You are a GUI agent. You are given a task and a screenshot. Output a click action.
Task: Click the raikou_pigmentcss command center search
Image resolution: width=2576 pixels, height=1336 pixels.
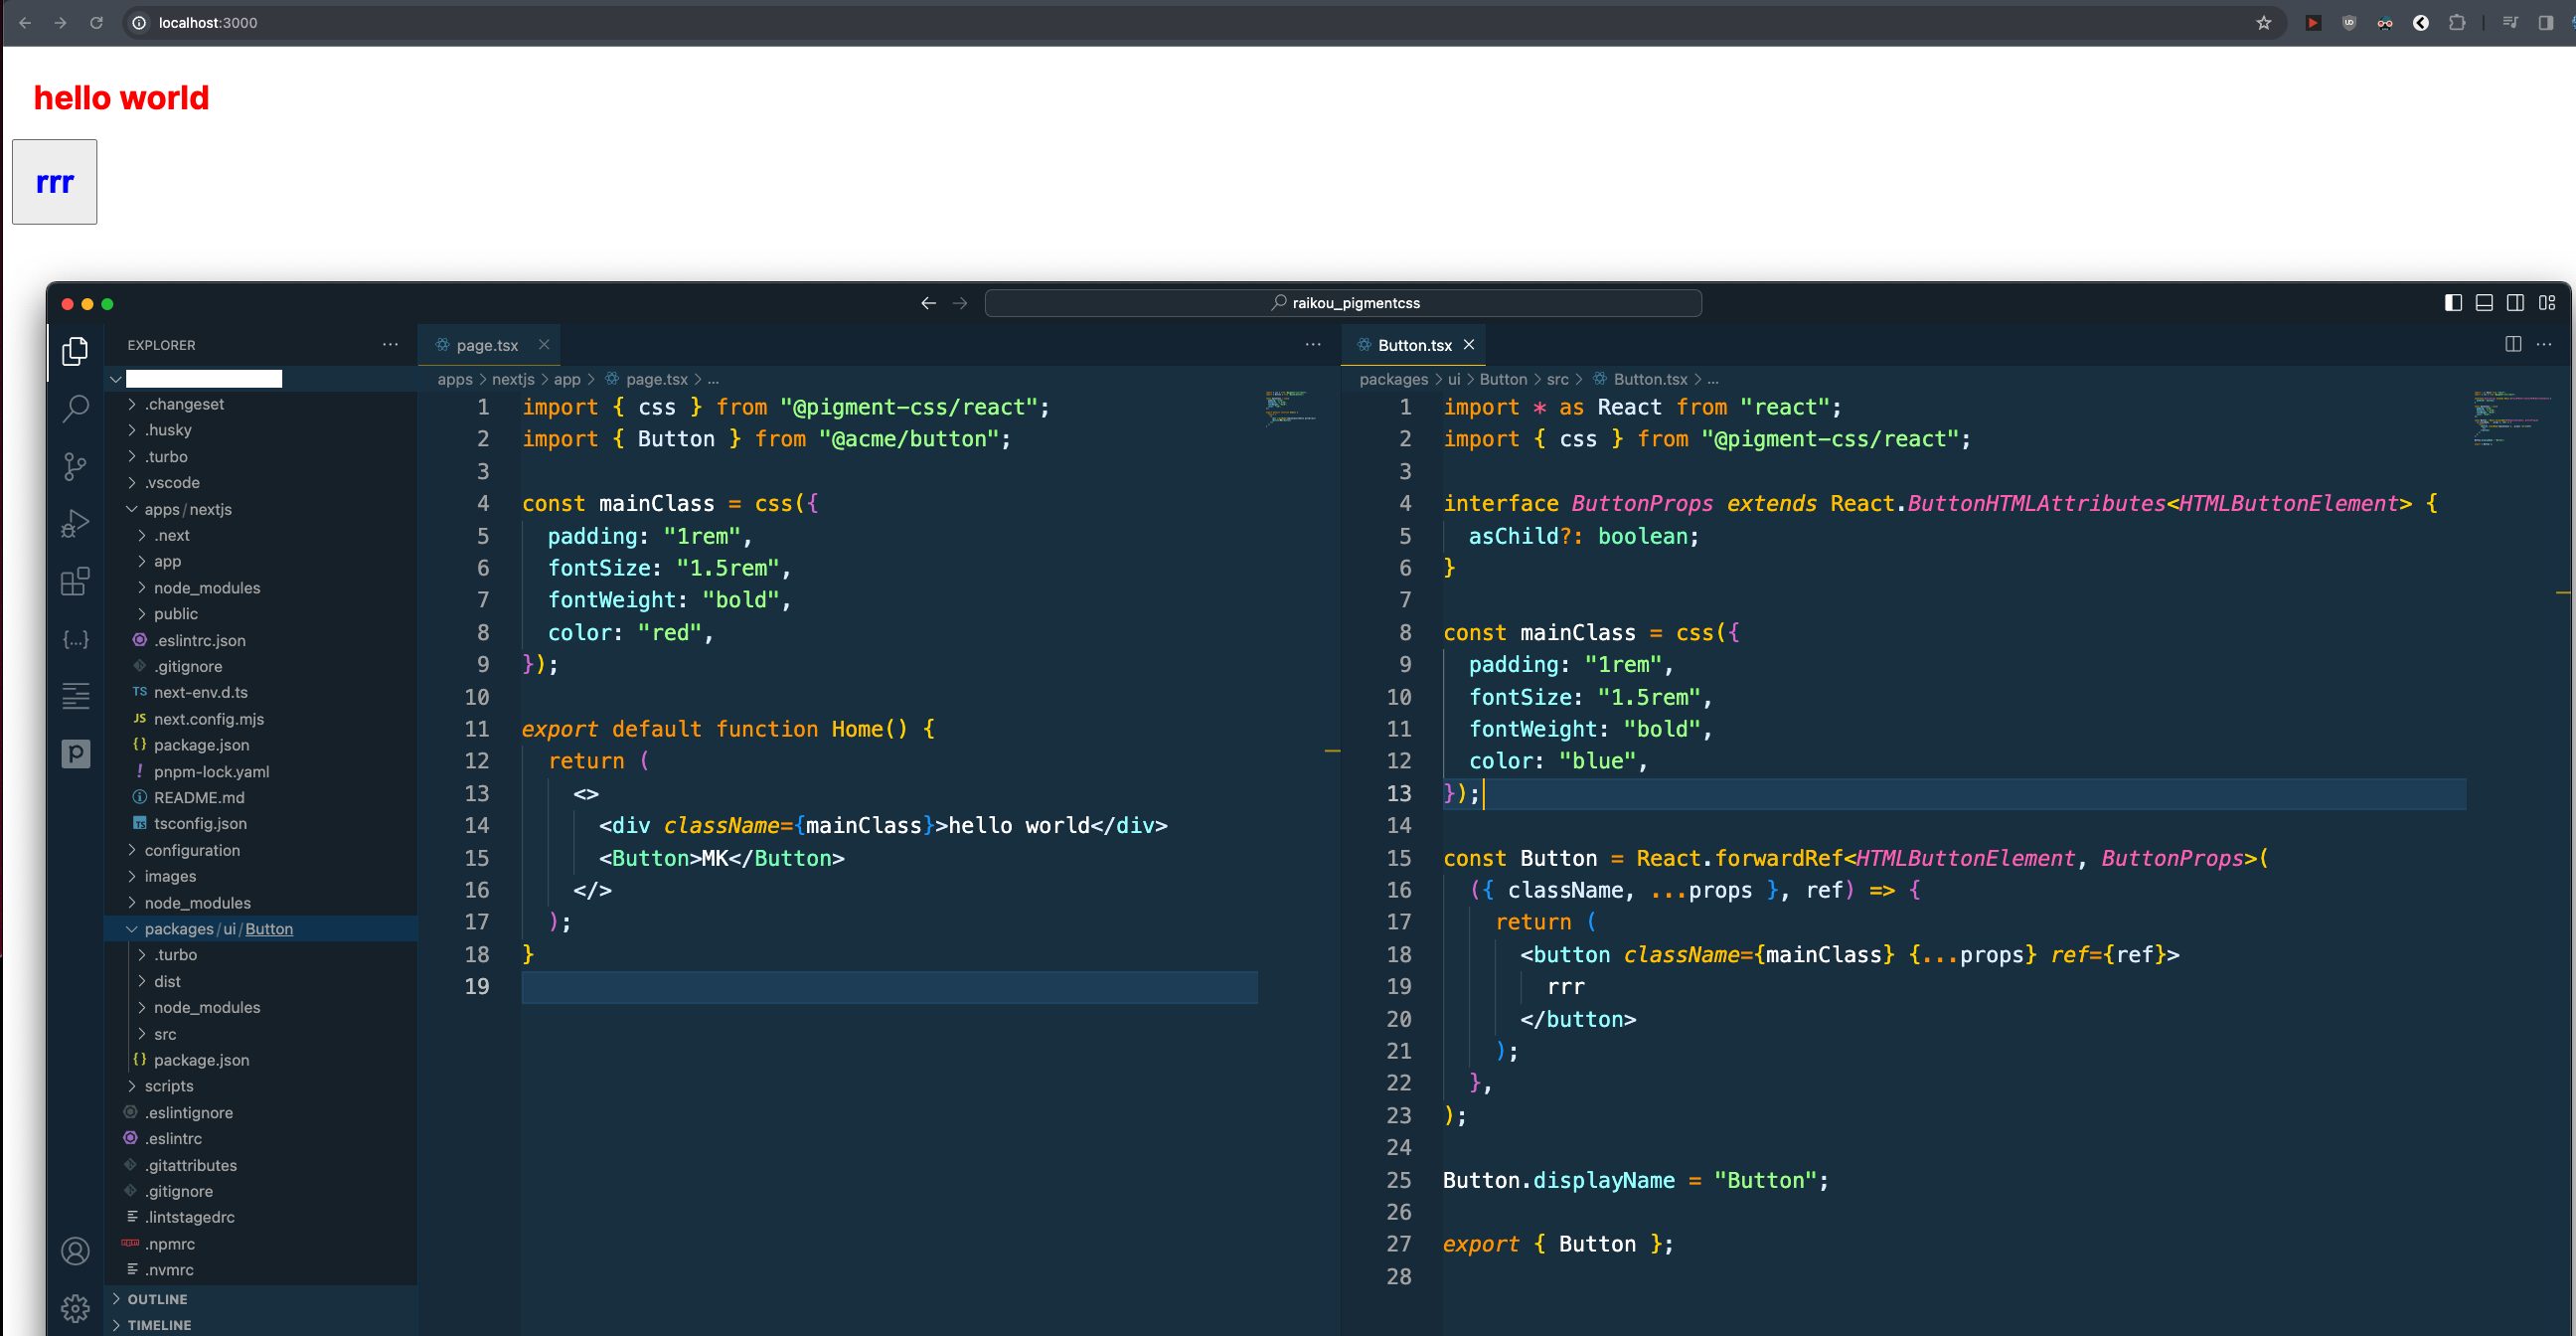point(1343,303)
